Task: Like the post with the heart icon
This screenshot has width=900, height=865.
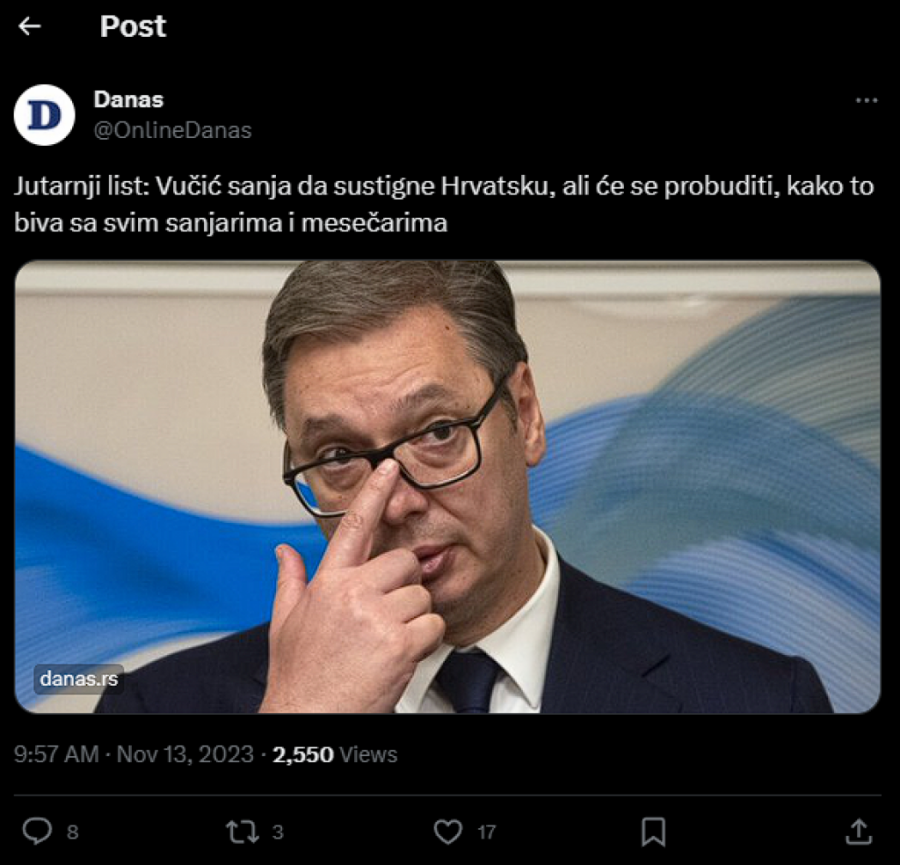Action: pos(449,831)
